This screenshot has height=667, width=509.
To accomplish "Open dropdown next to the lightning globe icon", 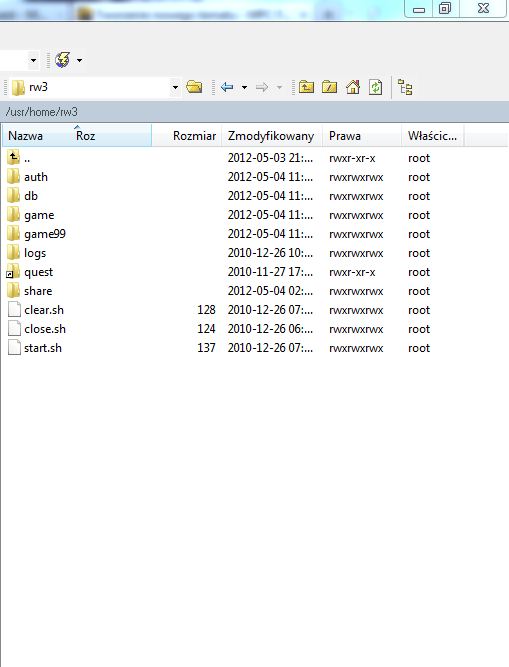I will pos(80,60).
